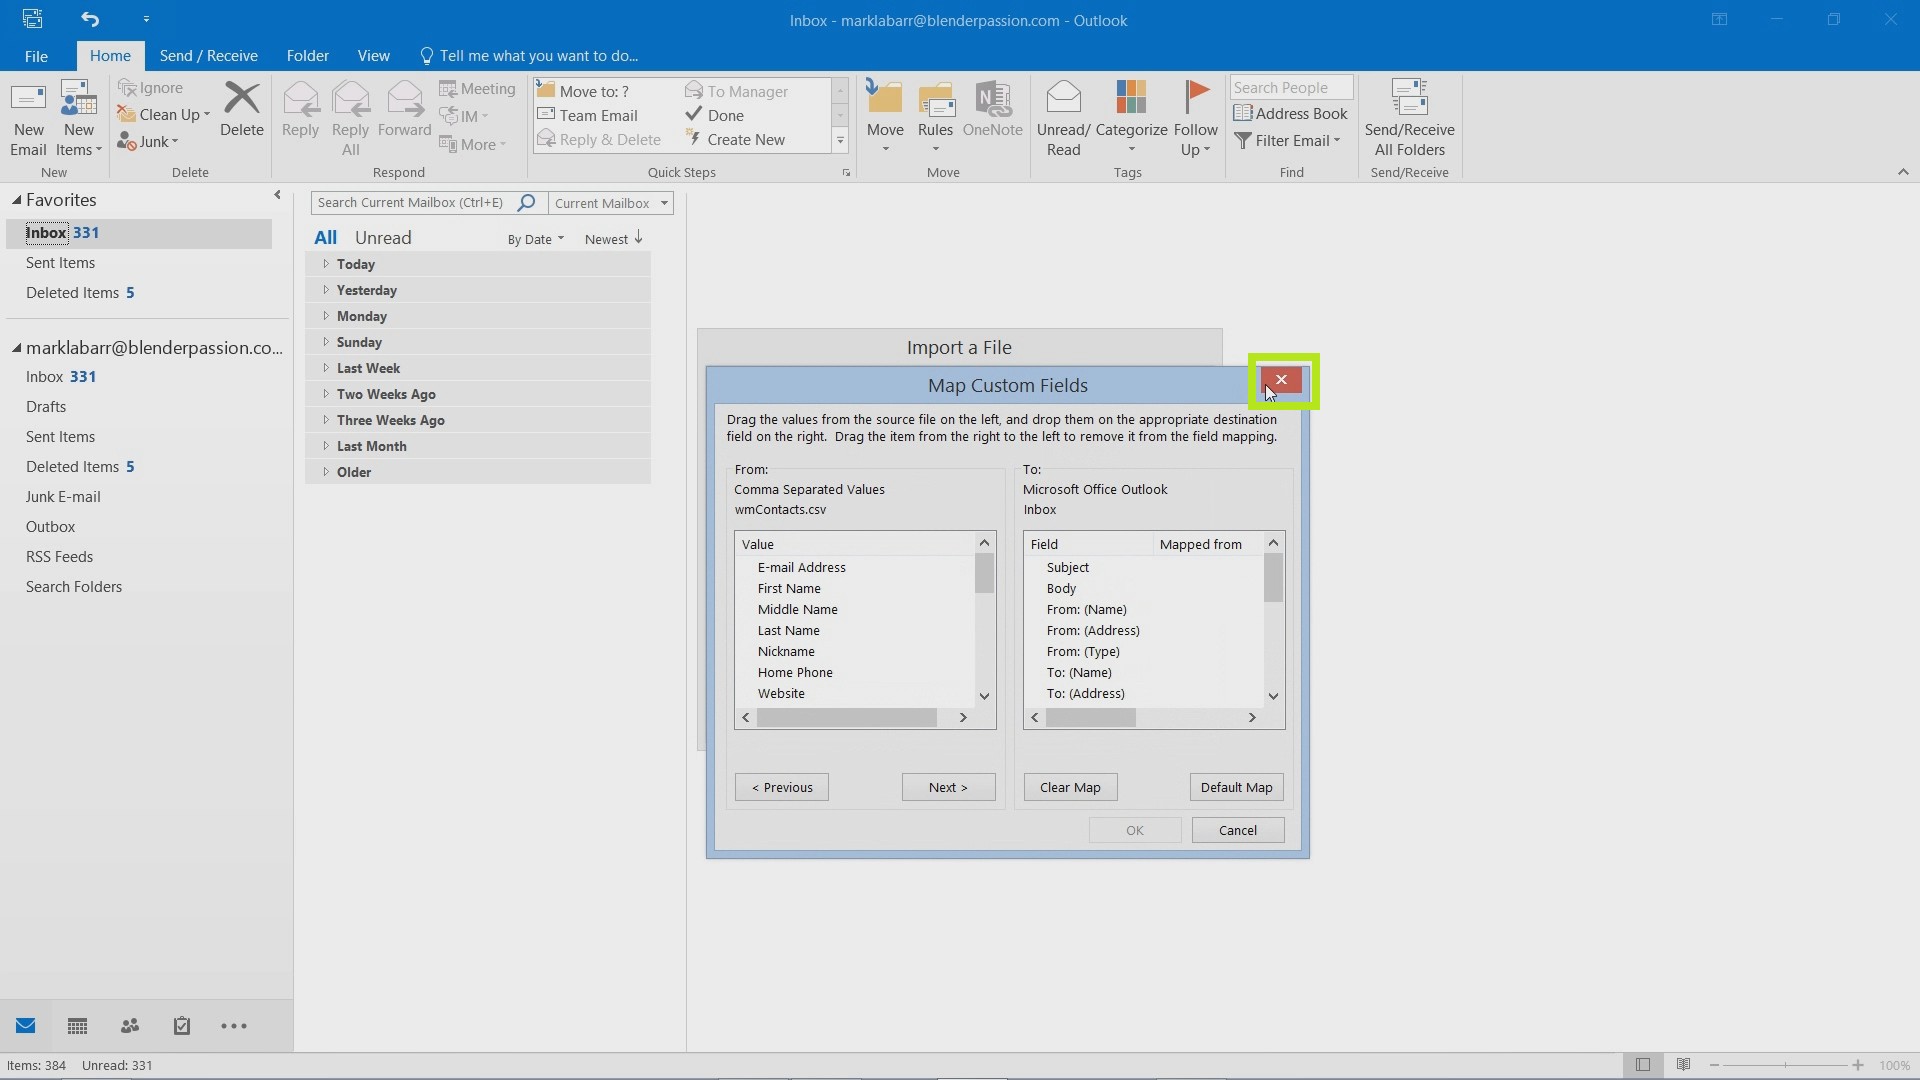Switch to People view icon
This screenshot has width=1920, height=1080.
point(130,1026)
